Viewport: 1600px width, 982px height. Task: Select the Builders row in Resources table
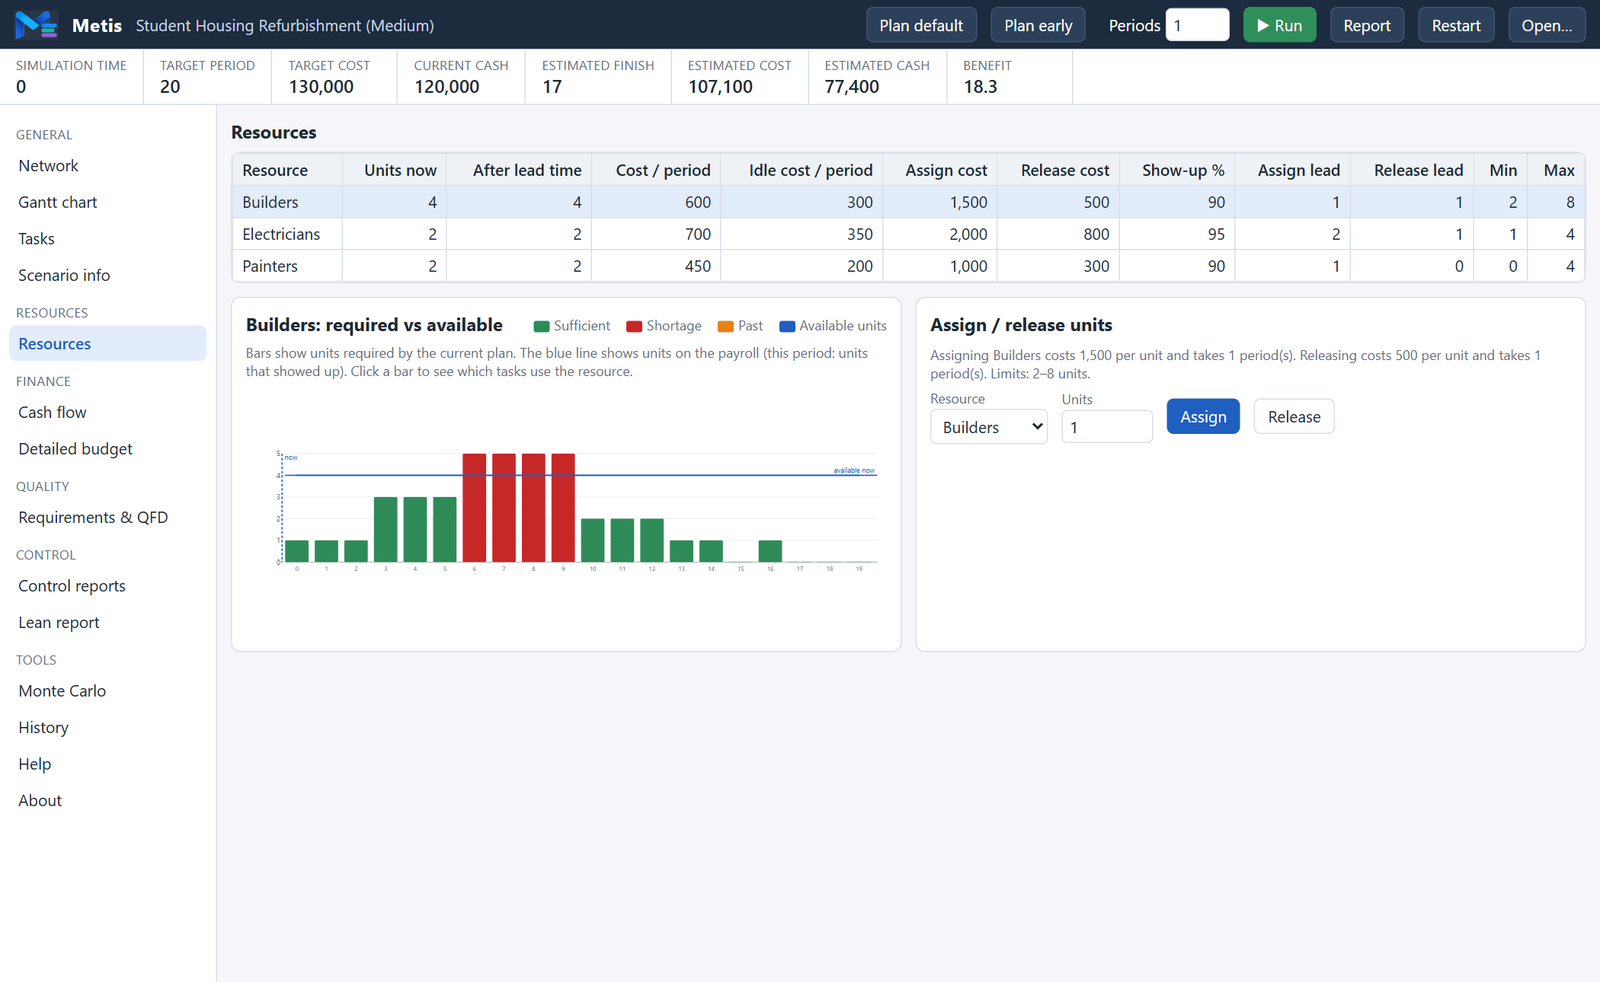point(908,202)
